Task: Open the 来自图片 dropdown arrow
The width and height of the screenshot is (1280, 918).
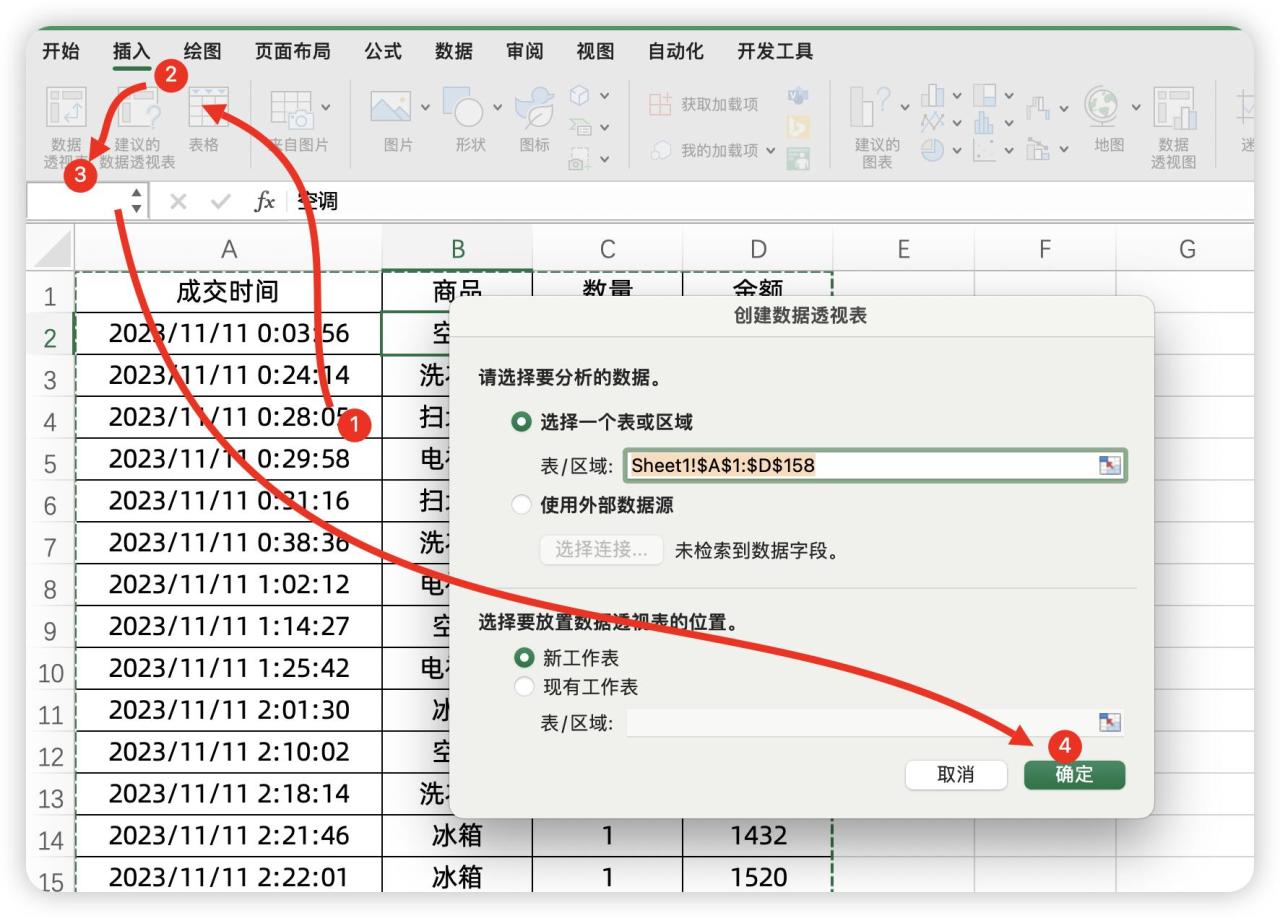Action: 326,106
